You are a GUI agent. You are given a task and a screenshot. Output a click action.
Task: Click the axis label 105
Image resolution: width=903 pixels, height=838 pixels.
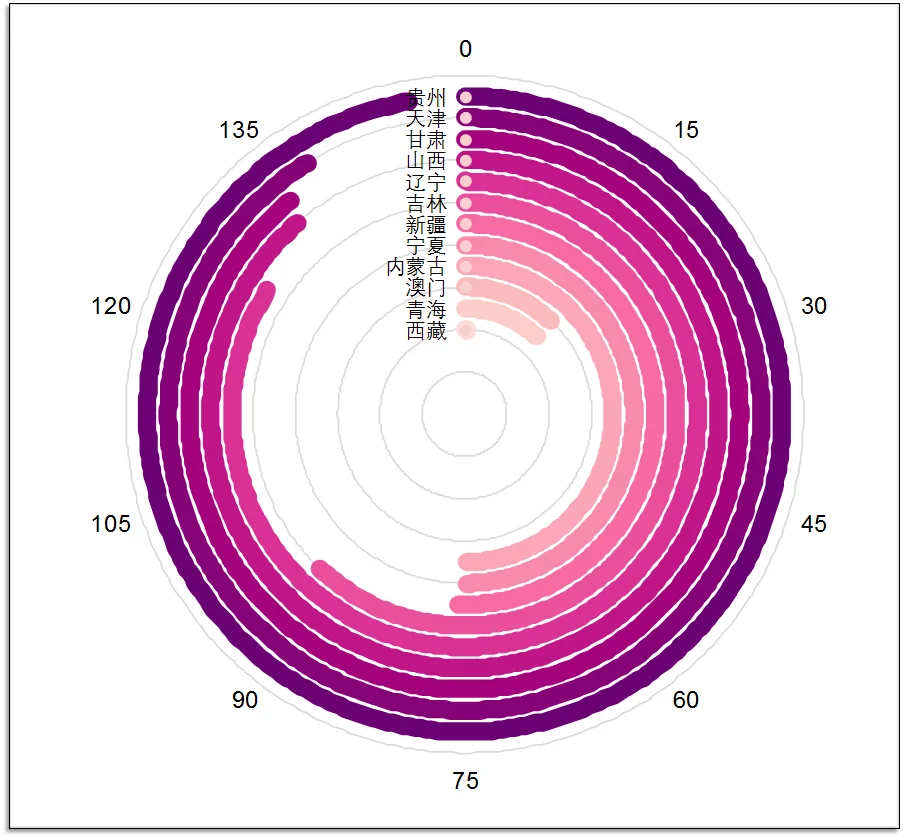tap(111, 524)
